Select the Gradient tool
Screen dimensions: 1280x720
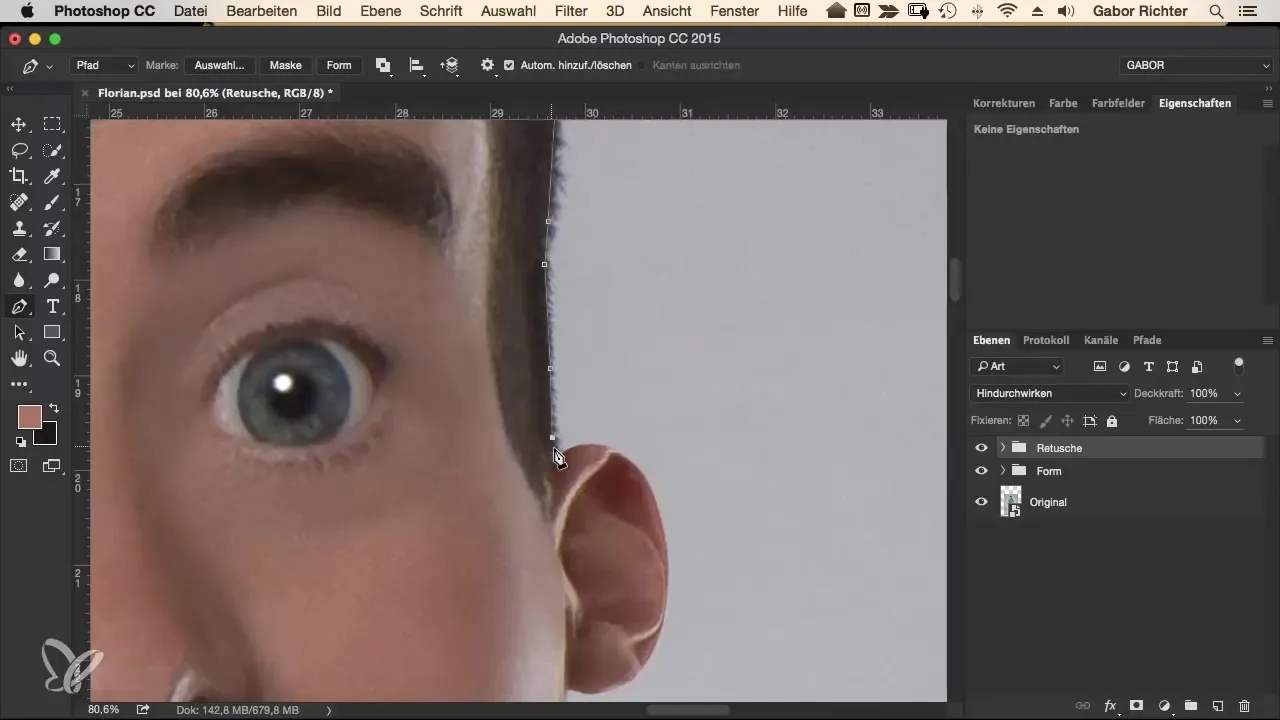point(52,255)
